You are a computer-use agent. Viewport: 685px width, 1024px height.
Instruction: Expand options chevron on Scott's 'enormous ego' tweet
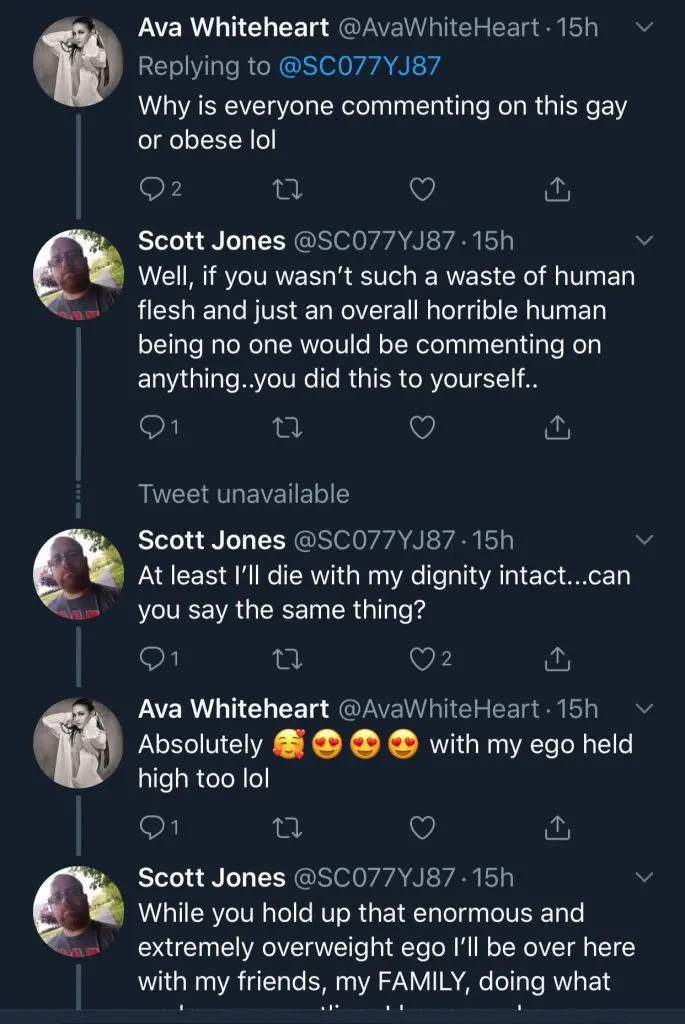point(645,878)
